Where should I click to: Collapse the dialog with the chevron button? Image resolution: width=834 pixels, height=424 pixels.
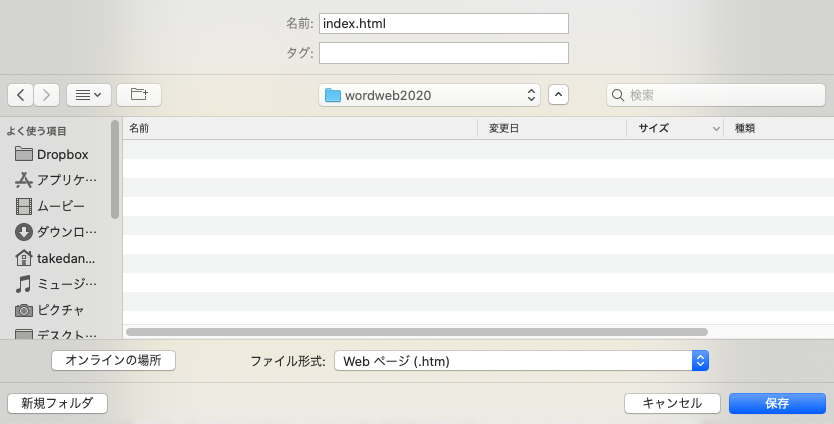click(559, 95)
